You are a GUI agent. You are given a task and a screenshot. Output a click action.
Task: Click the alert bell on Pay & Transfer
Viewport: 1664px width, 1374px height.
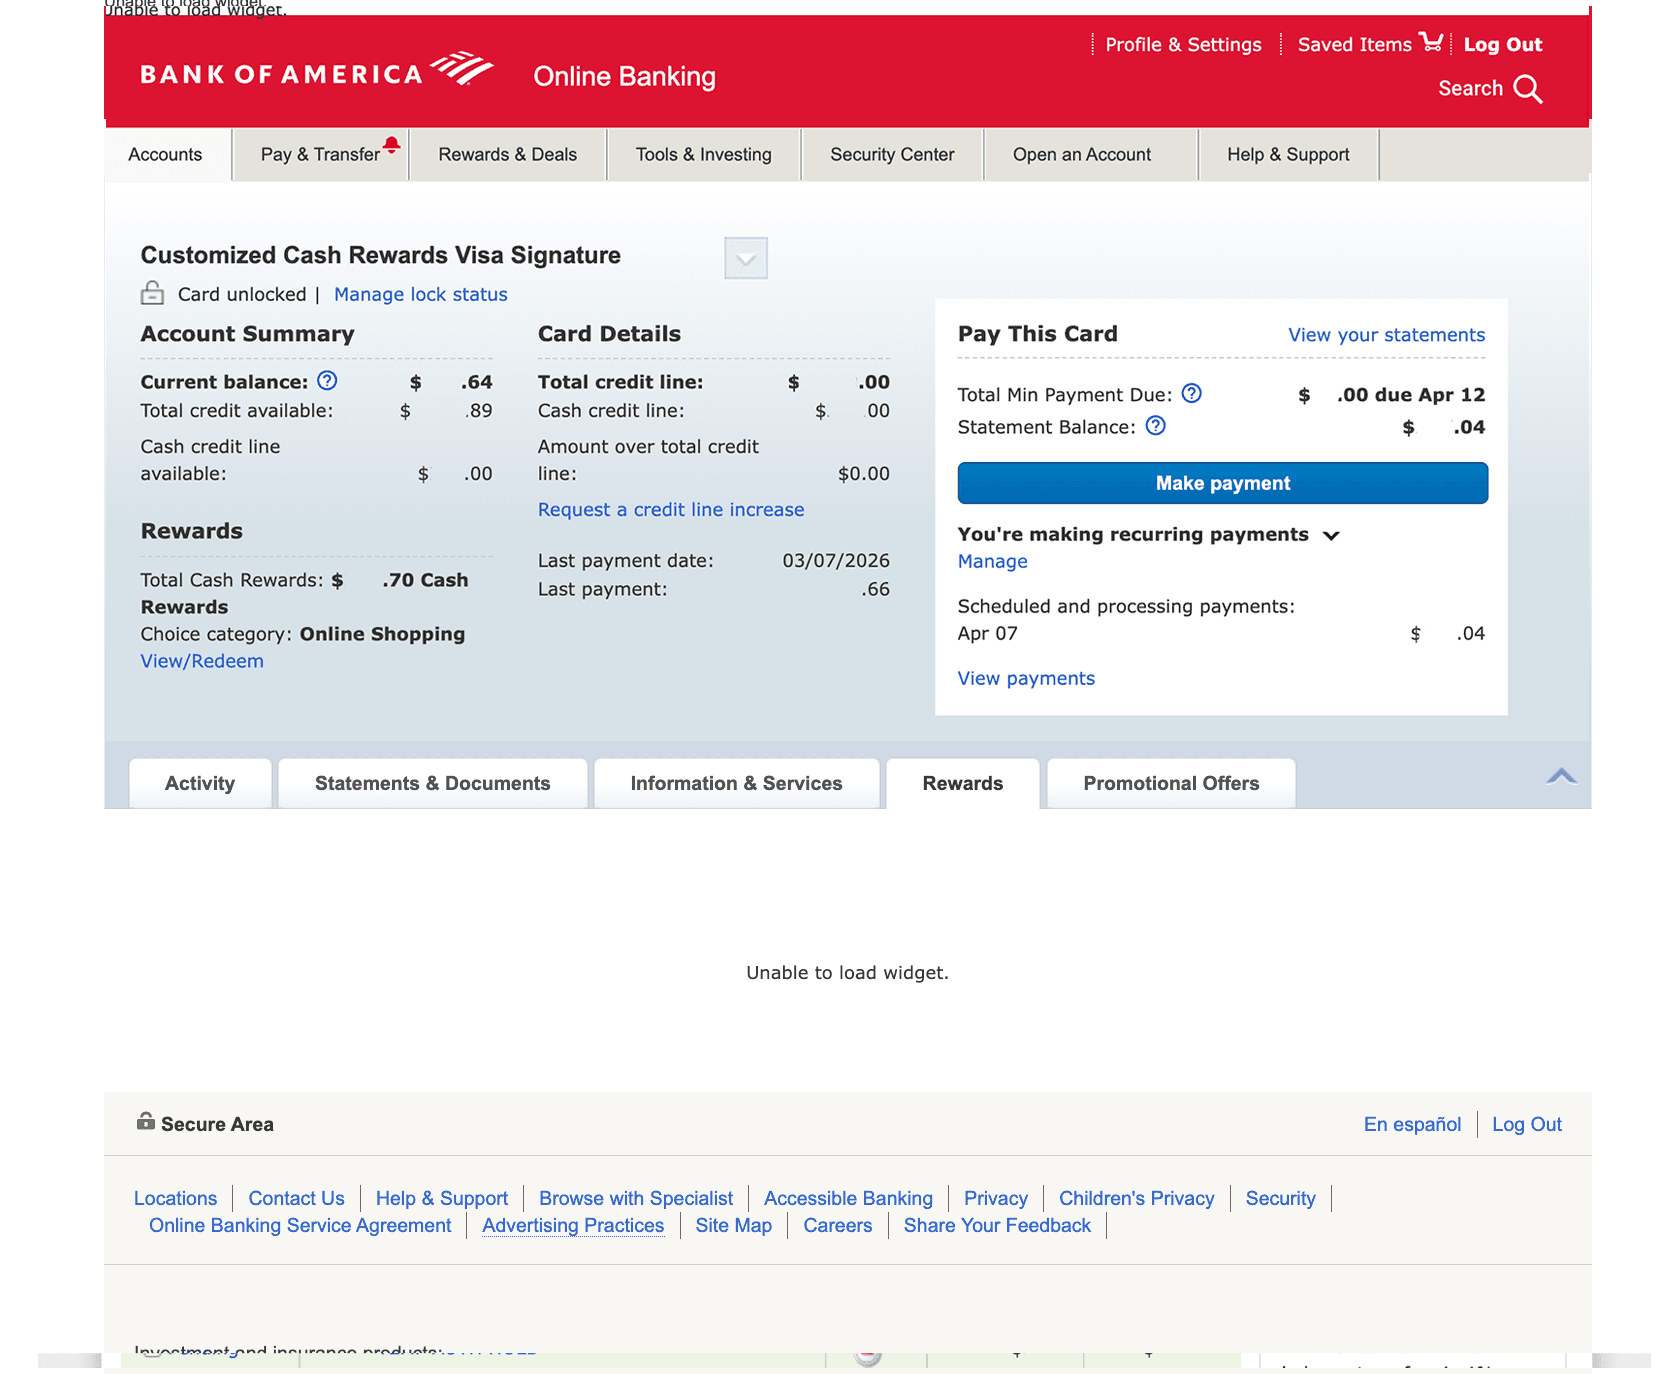[392, 145]
